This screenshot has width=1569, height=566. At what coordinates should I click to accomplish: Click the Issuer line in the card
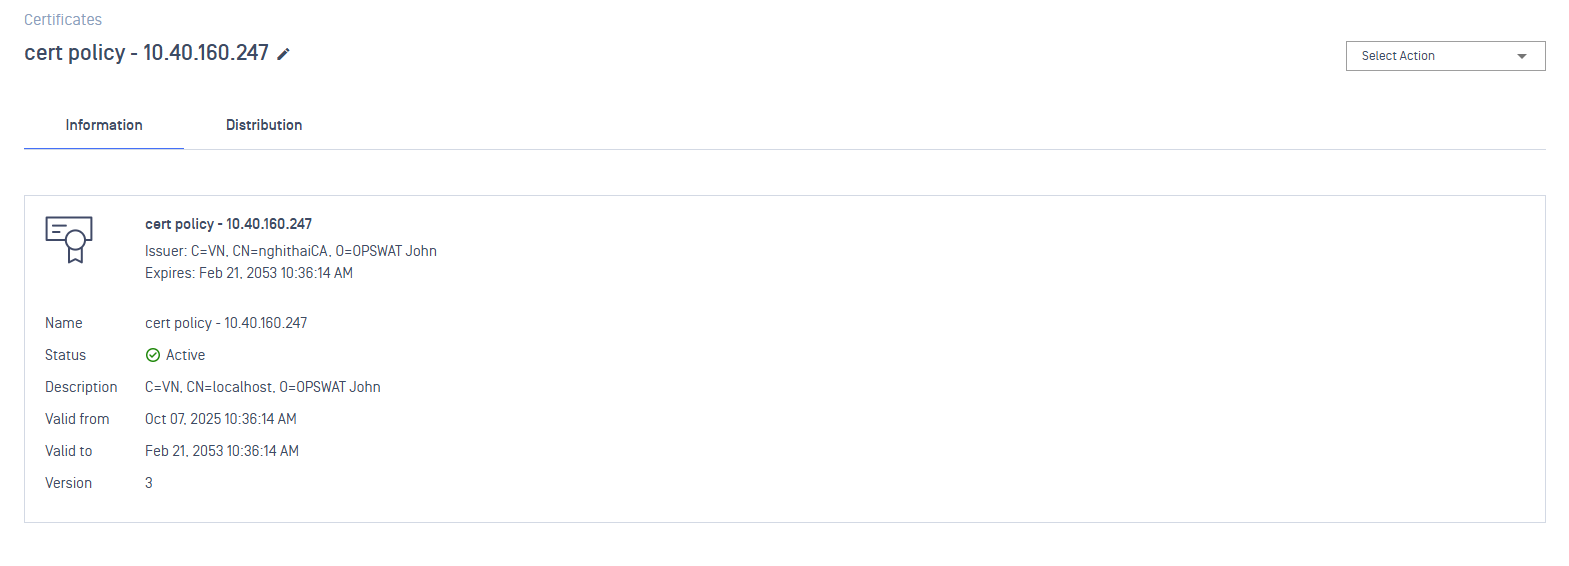[x=290, y=251]
